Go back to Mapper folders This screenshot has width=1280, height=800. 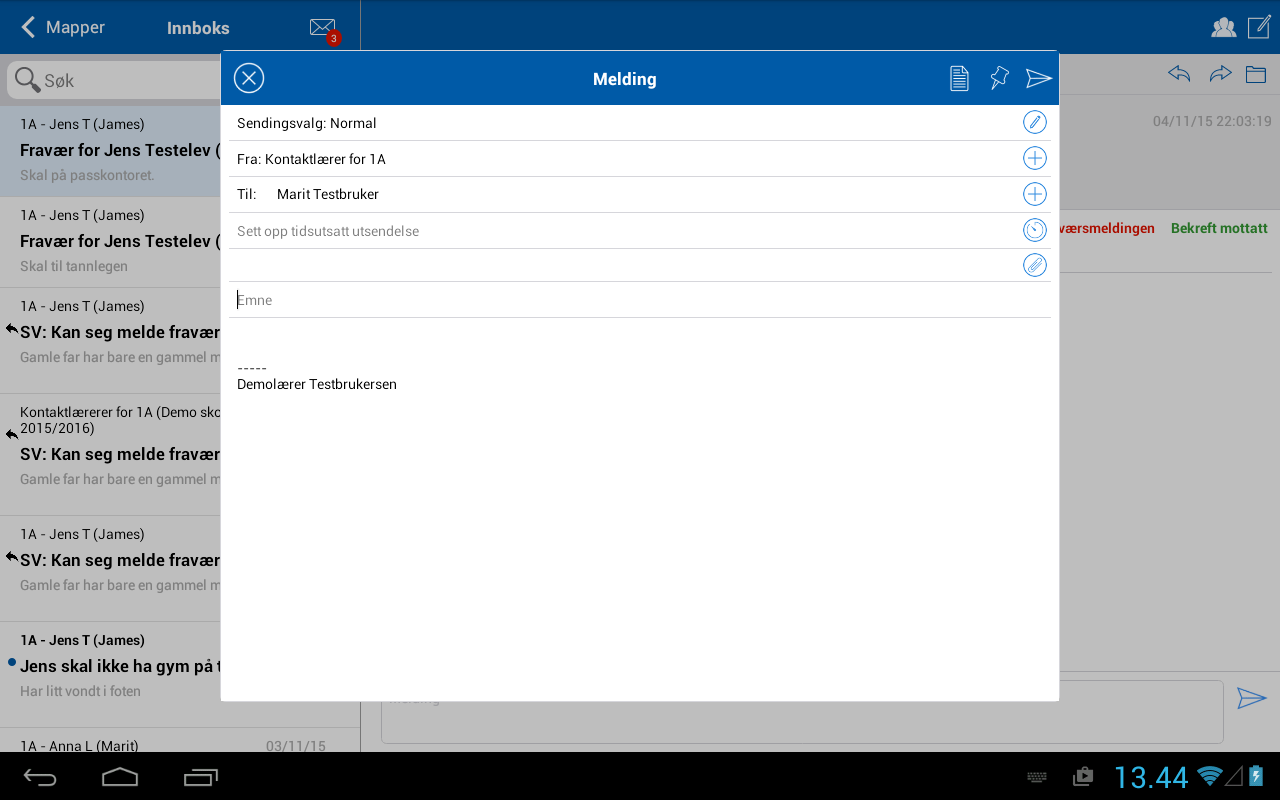[63, 27]
